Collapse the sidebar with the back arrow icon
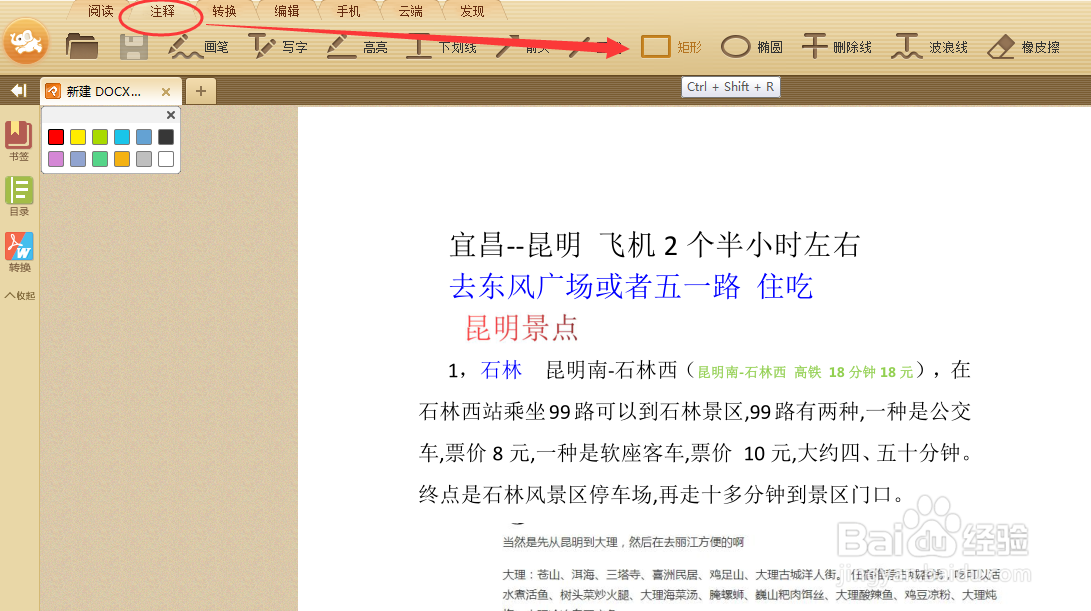The width and height of the screenshot is (1091, 611). point(19,90)
